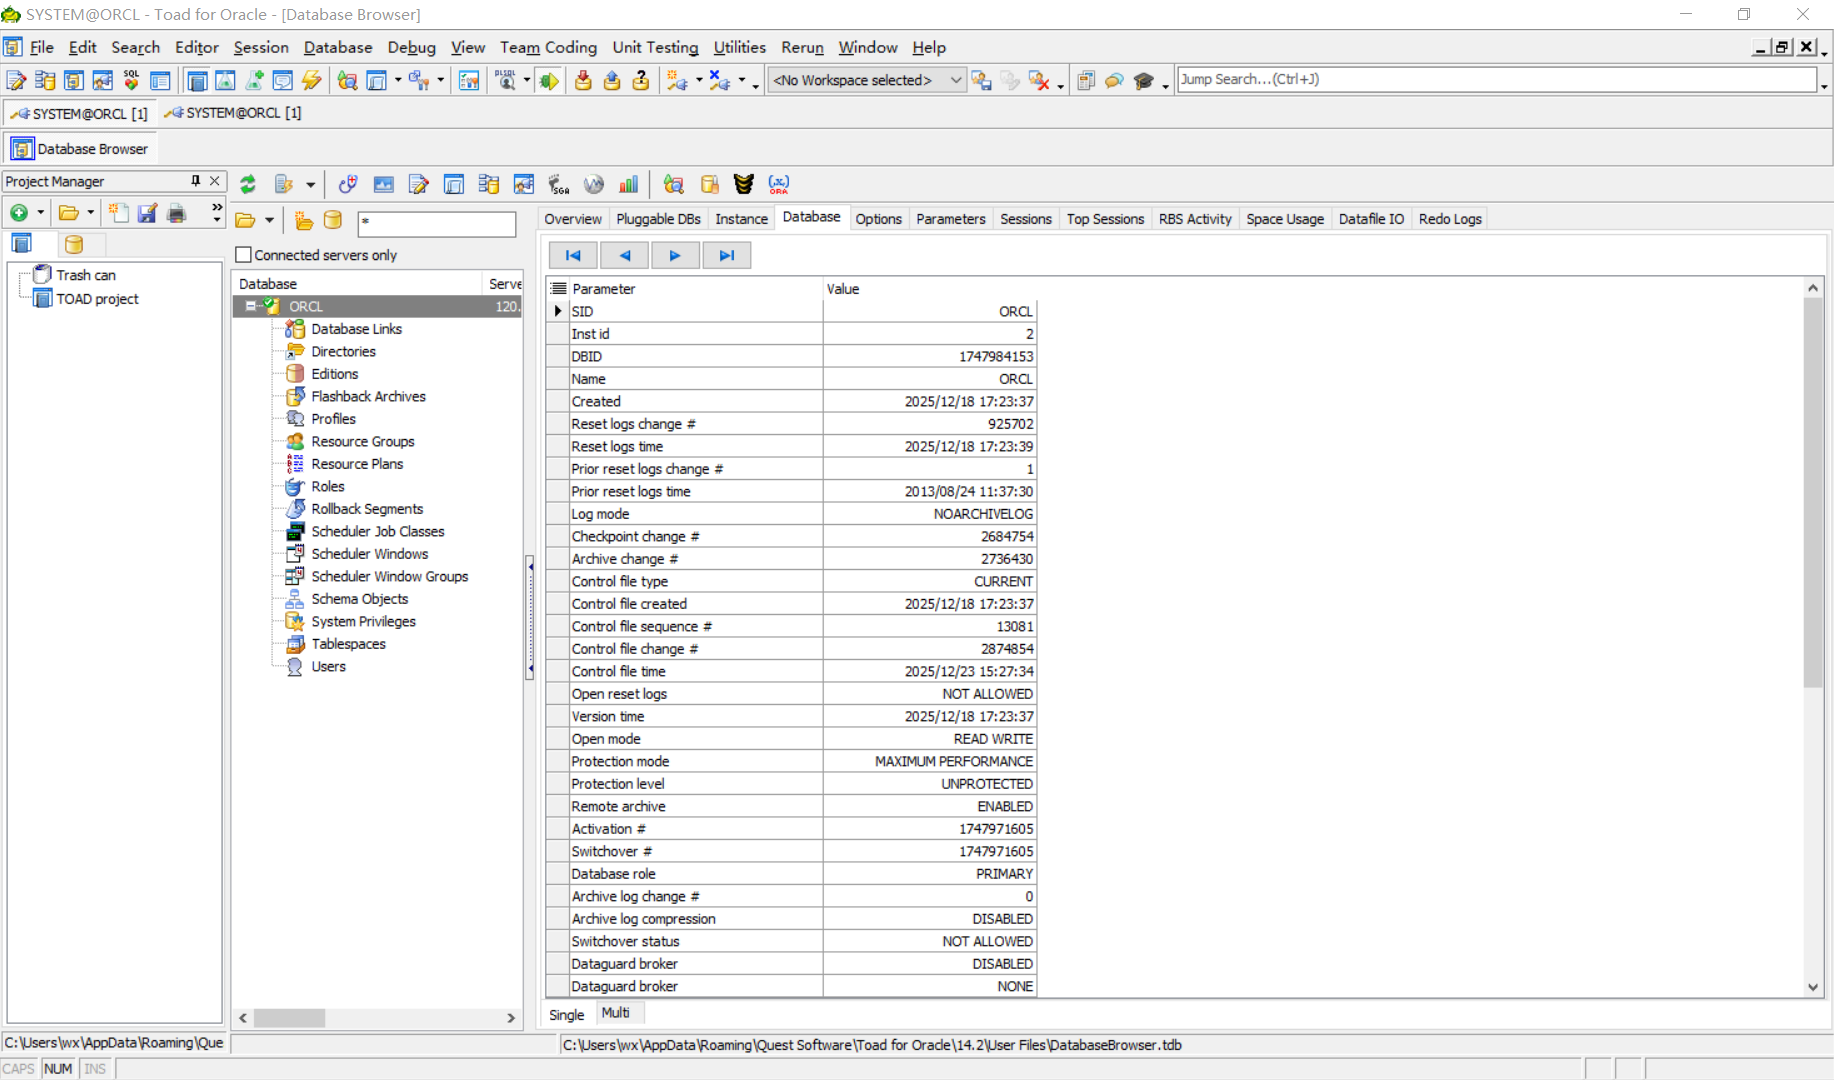
Task: Open the Team Coding menu
Action: [x=548, y=47]
